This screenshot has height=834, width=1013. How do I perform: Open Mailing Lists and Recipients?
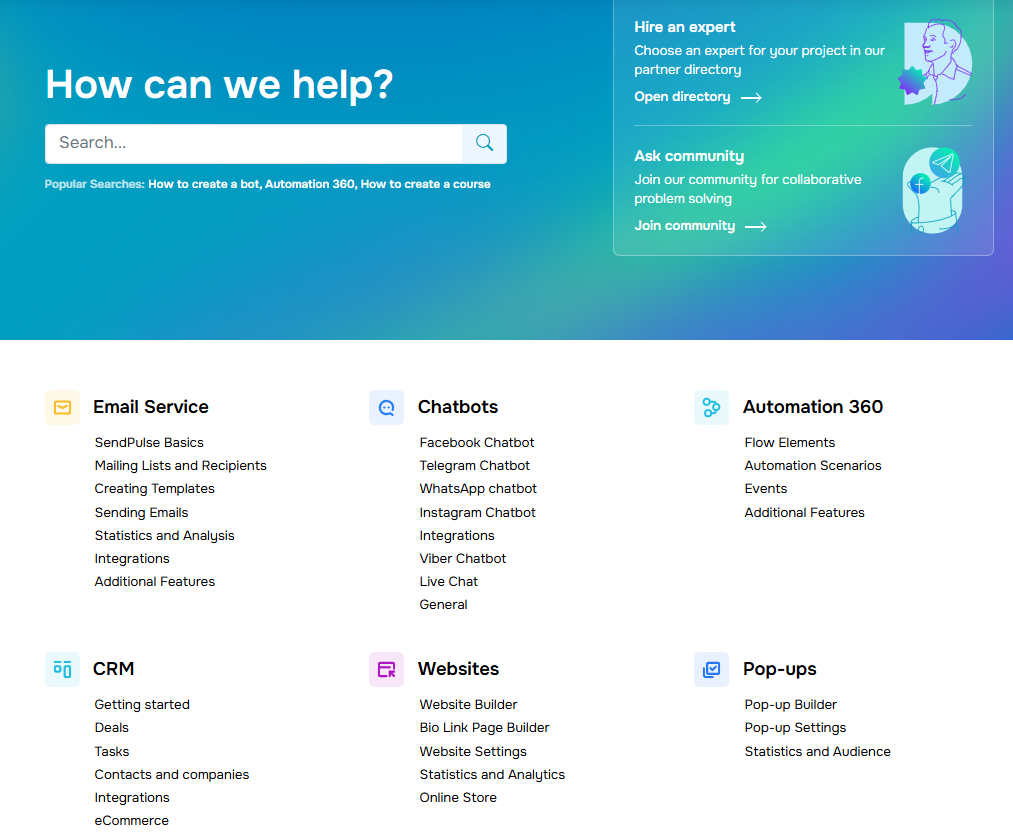(x=180, y=466)
